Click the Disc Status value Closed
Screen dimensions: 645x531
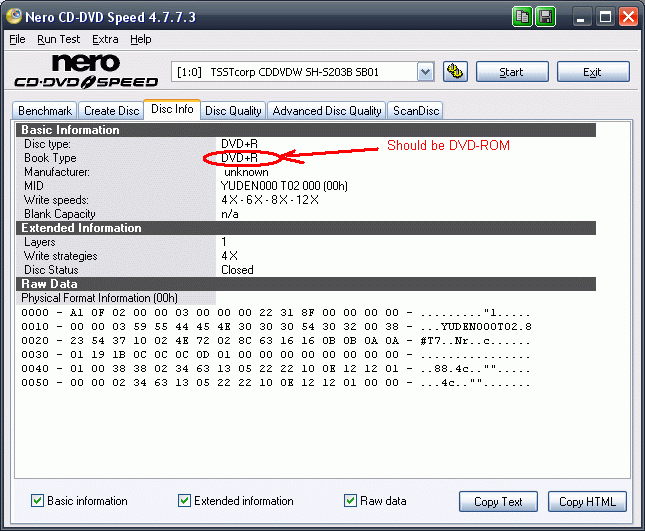[x=237, y=270]
